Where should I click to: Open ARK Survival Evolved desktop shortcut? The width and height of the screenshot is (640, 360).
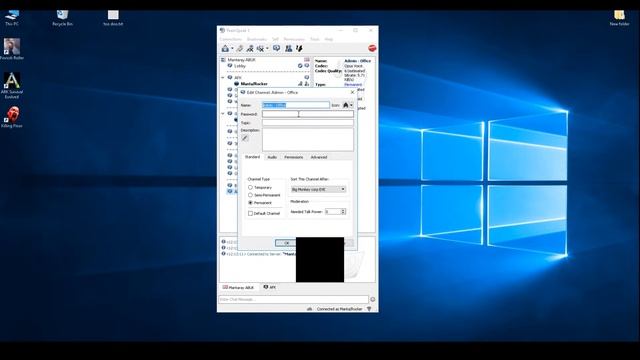(12, 85)
